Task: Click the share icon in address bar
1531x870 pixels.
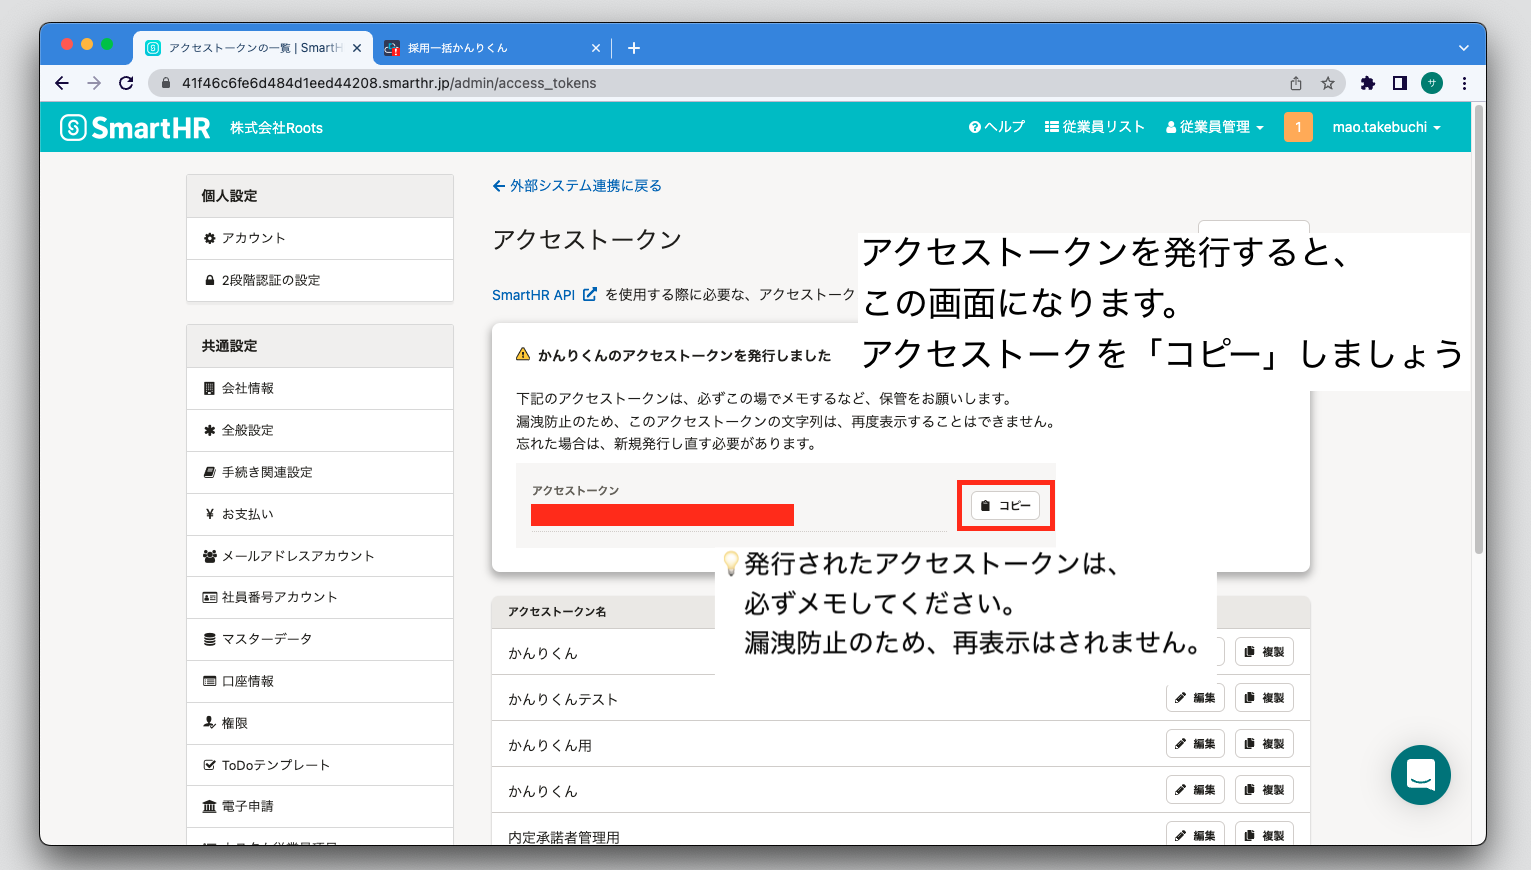Action: pyautogui.click(x=1296, y=83)
